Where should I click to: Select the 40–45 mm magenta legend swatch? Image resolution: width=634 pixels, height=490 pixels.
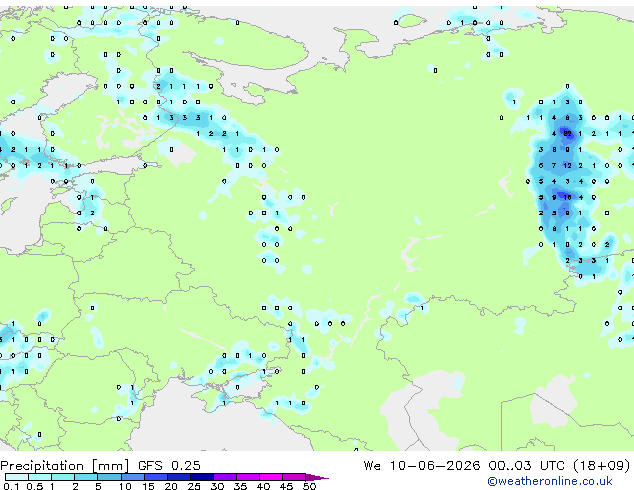point(271,477)
